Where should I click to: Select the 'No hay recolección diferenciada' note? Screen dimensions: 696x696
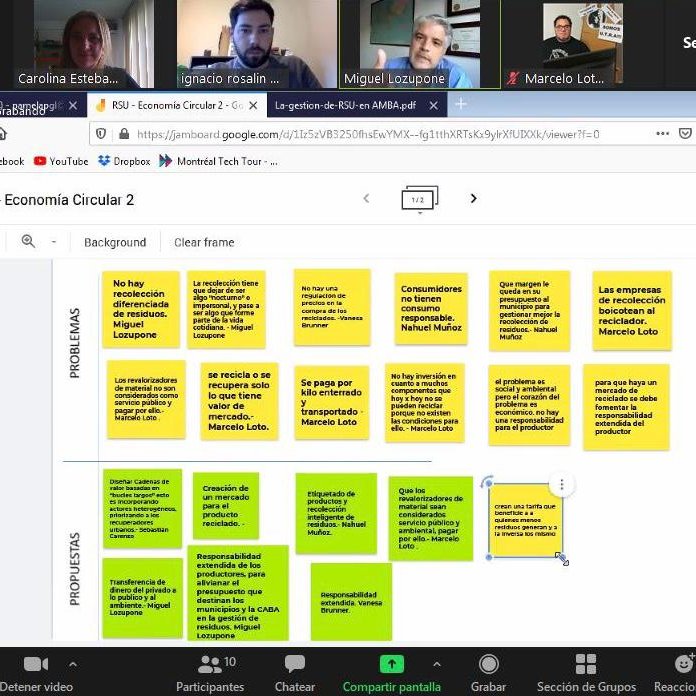click(x=141, y=309)
